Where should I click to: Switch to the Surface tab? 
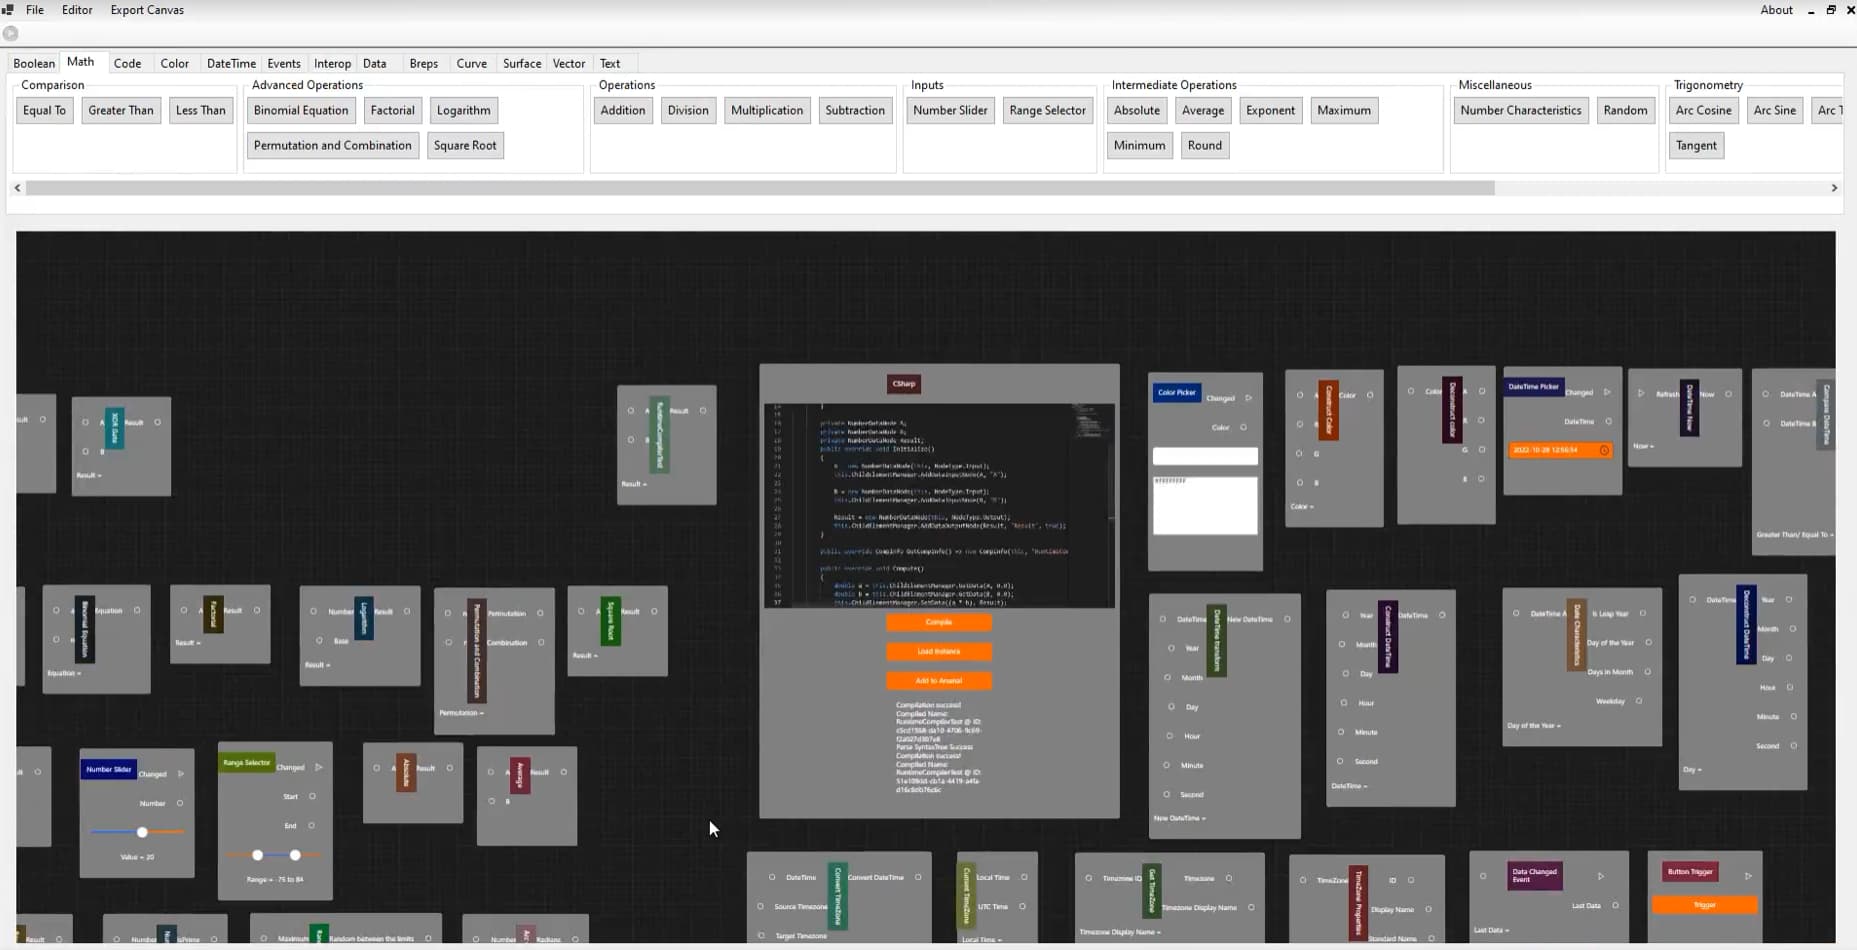(522, 63)
